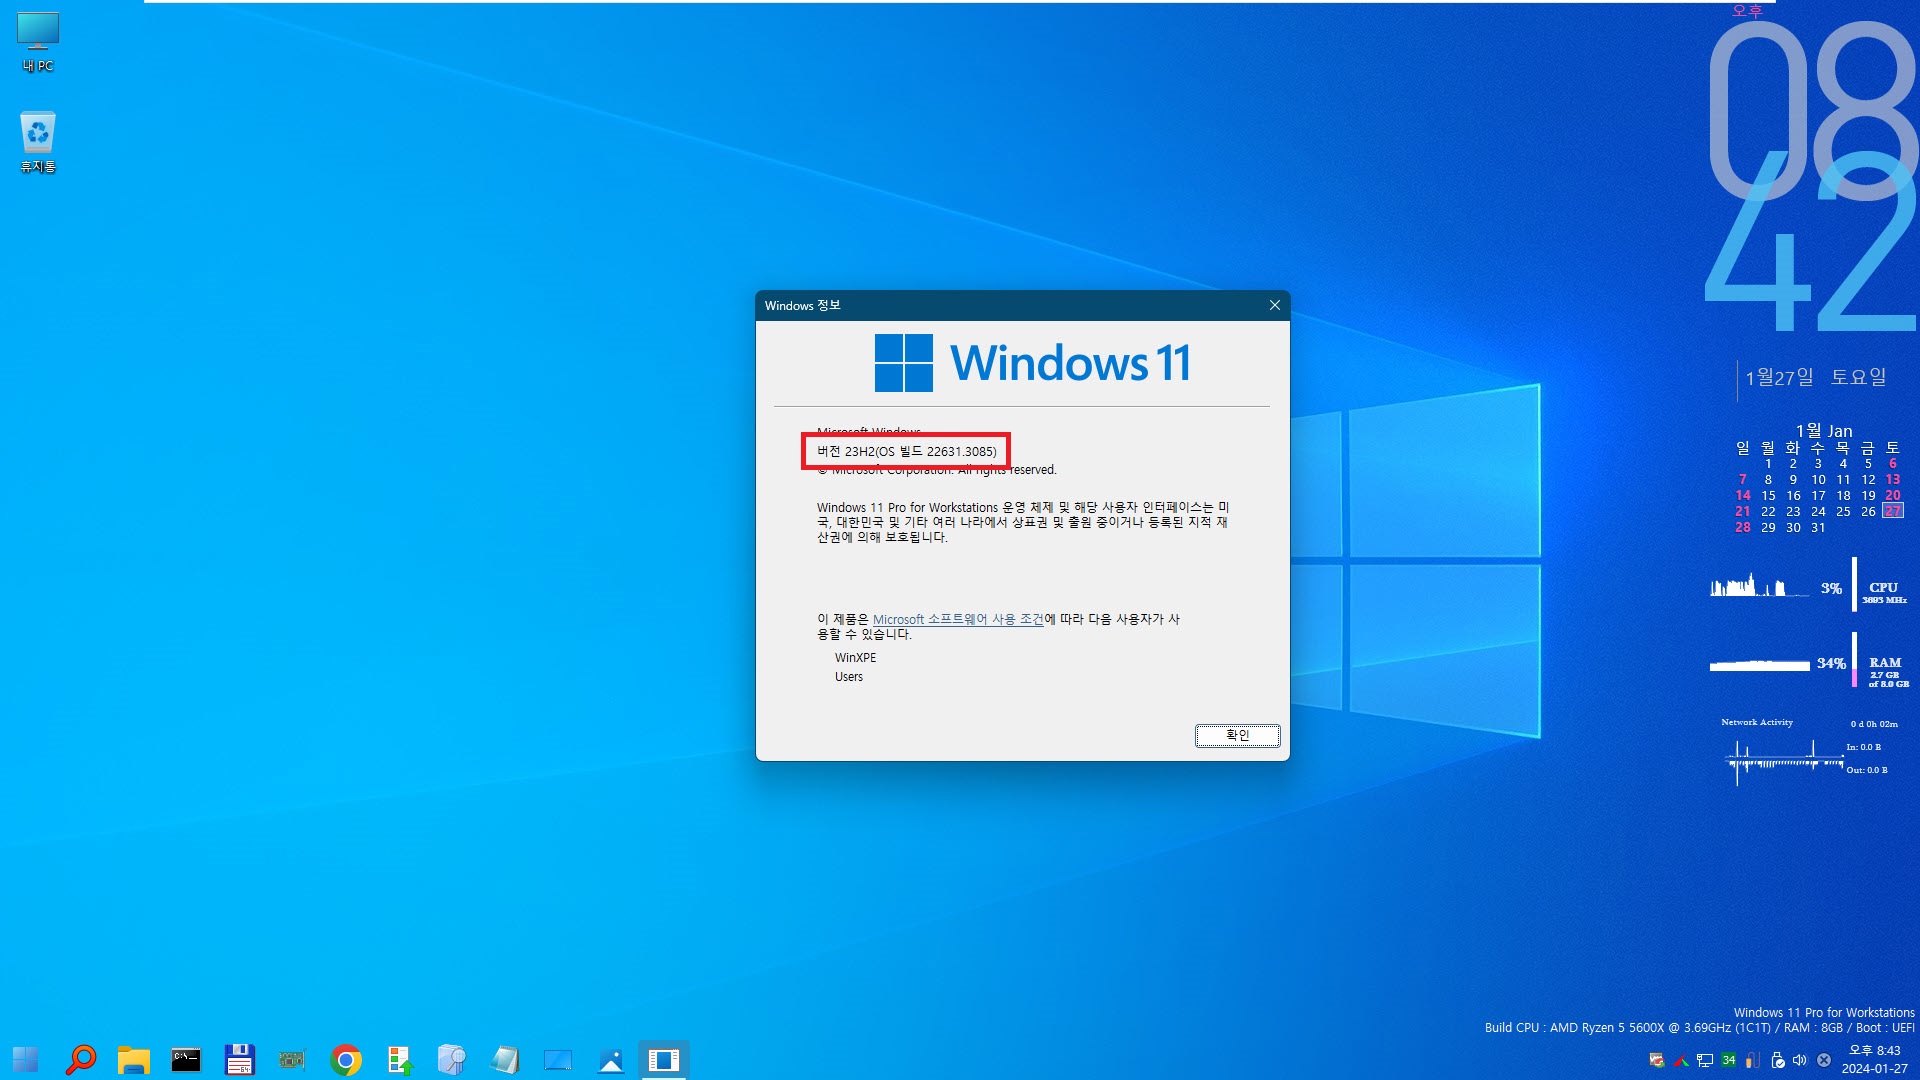The image size is (1920, 1080).
Task: Click the 1월 Jan calendar header
Action: tap(1823, 431)
